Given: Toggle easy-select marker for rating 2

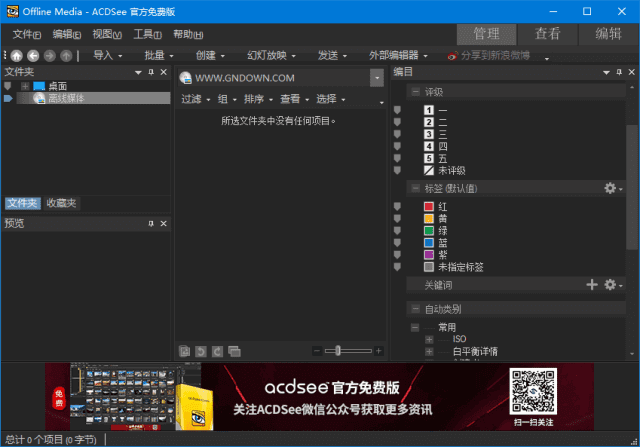Looking at the screenshot, I should pos(397,122).
